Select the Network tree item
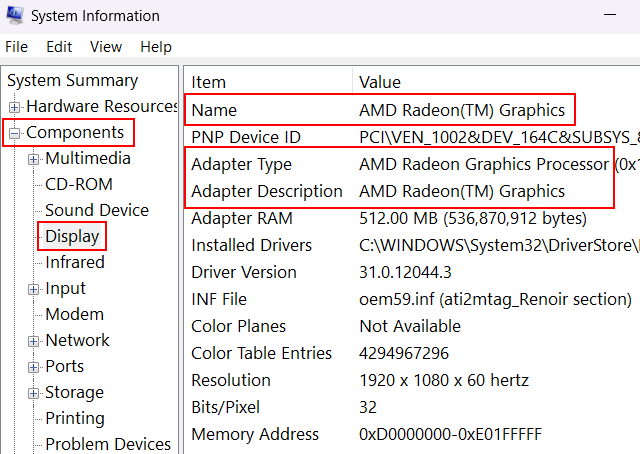This screenshot has height=454, width=640. pos(78,340)
